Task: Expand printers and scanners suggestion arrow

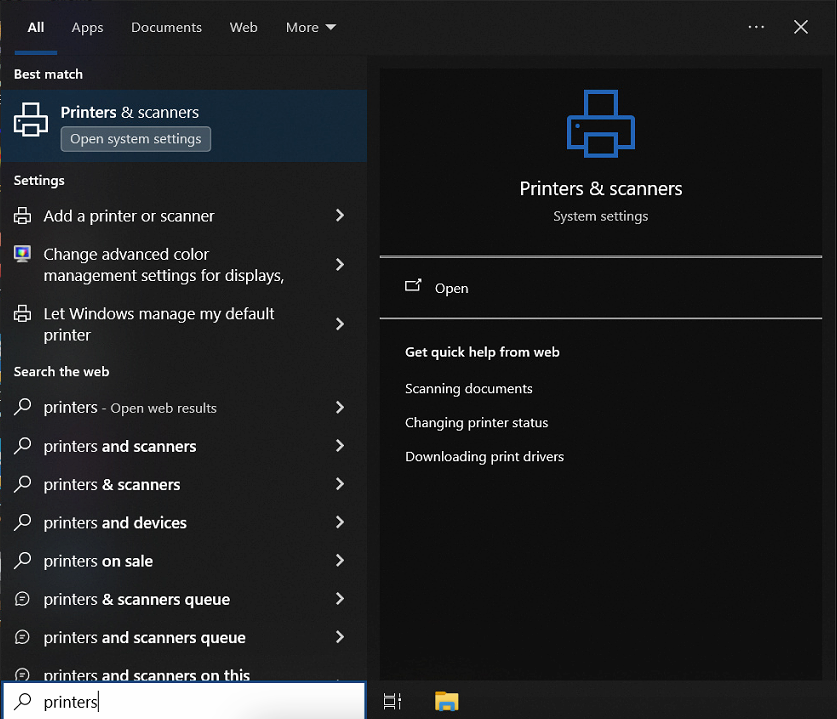Action: [x=340, y=445]
